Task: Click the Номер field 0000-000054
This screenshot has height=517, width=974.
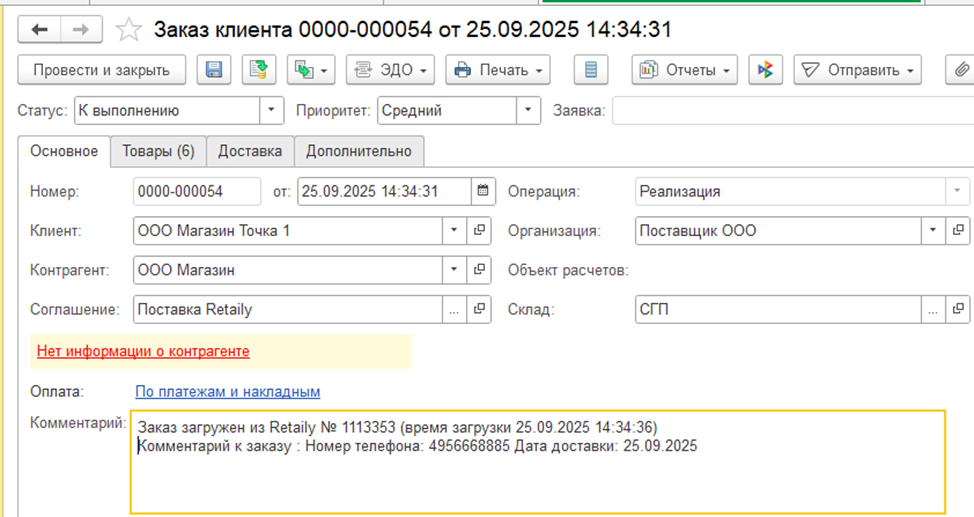Action: [197, 191]
